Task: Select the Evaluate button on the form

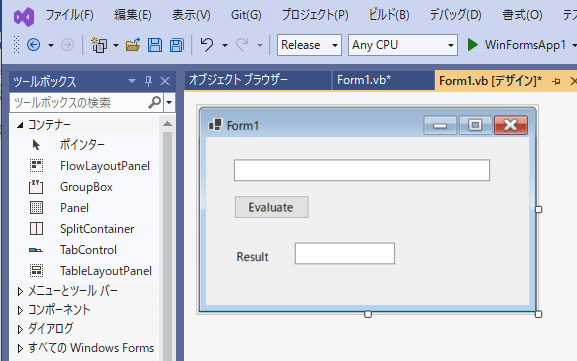Action: pyautogui.click(x=272, y=207)
